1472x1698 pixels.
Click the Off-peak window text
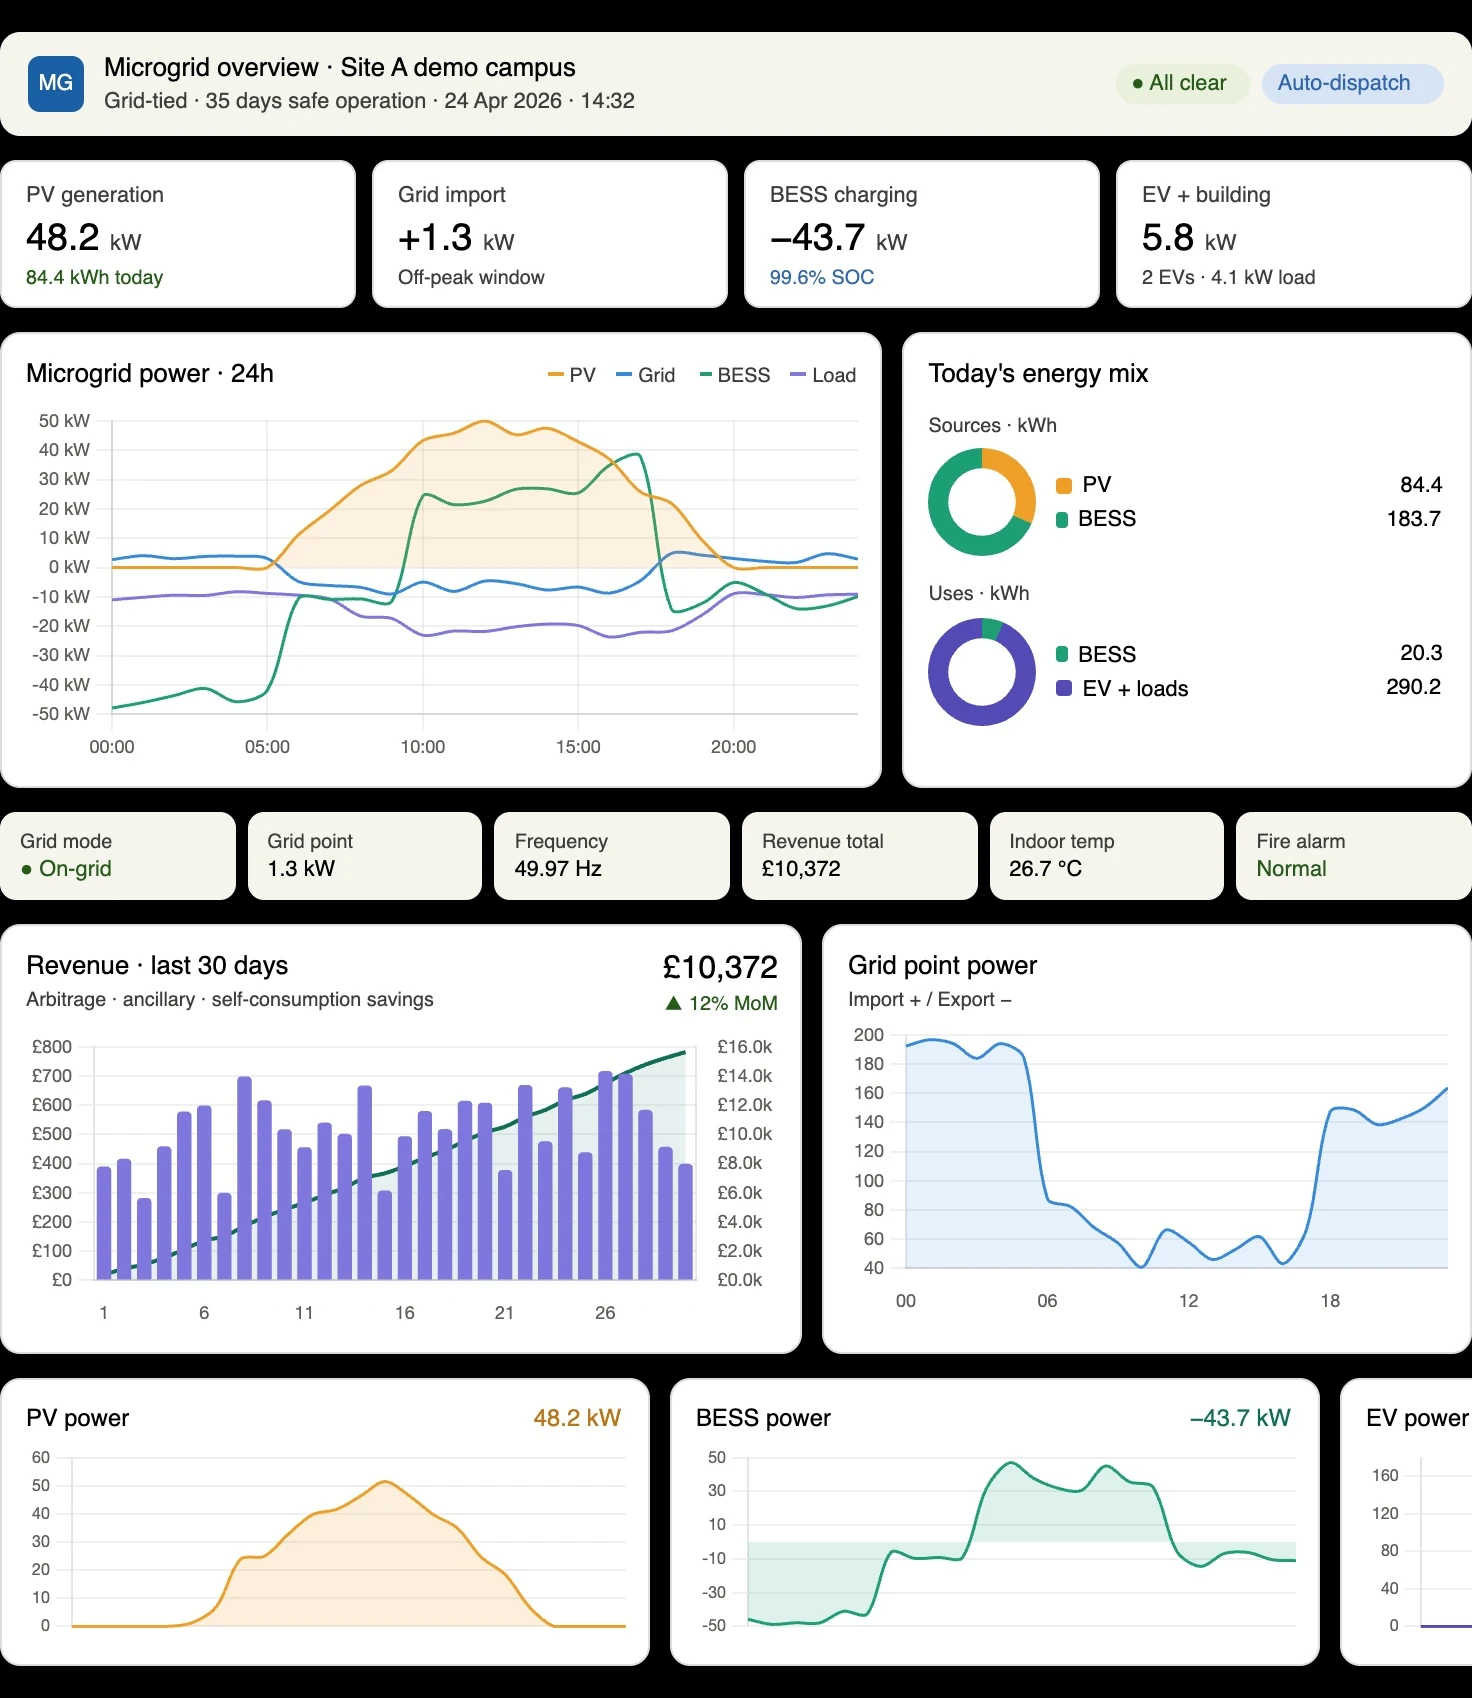tap(471, 277)
